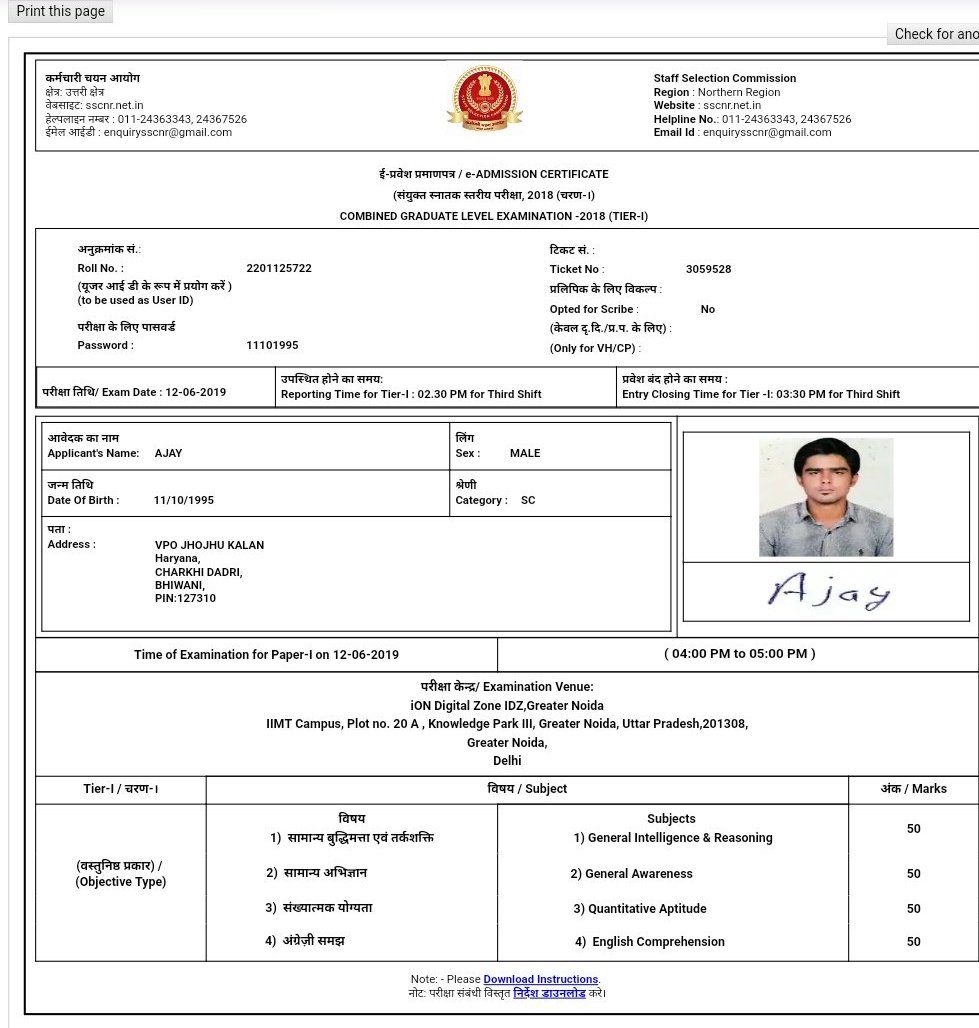Open the Download Instructions link
This screenshot has height=1028, width=979.
pyautogui.click(x=540, y=979)
